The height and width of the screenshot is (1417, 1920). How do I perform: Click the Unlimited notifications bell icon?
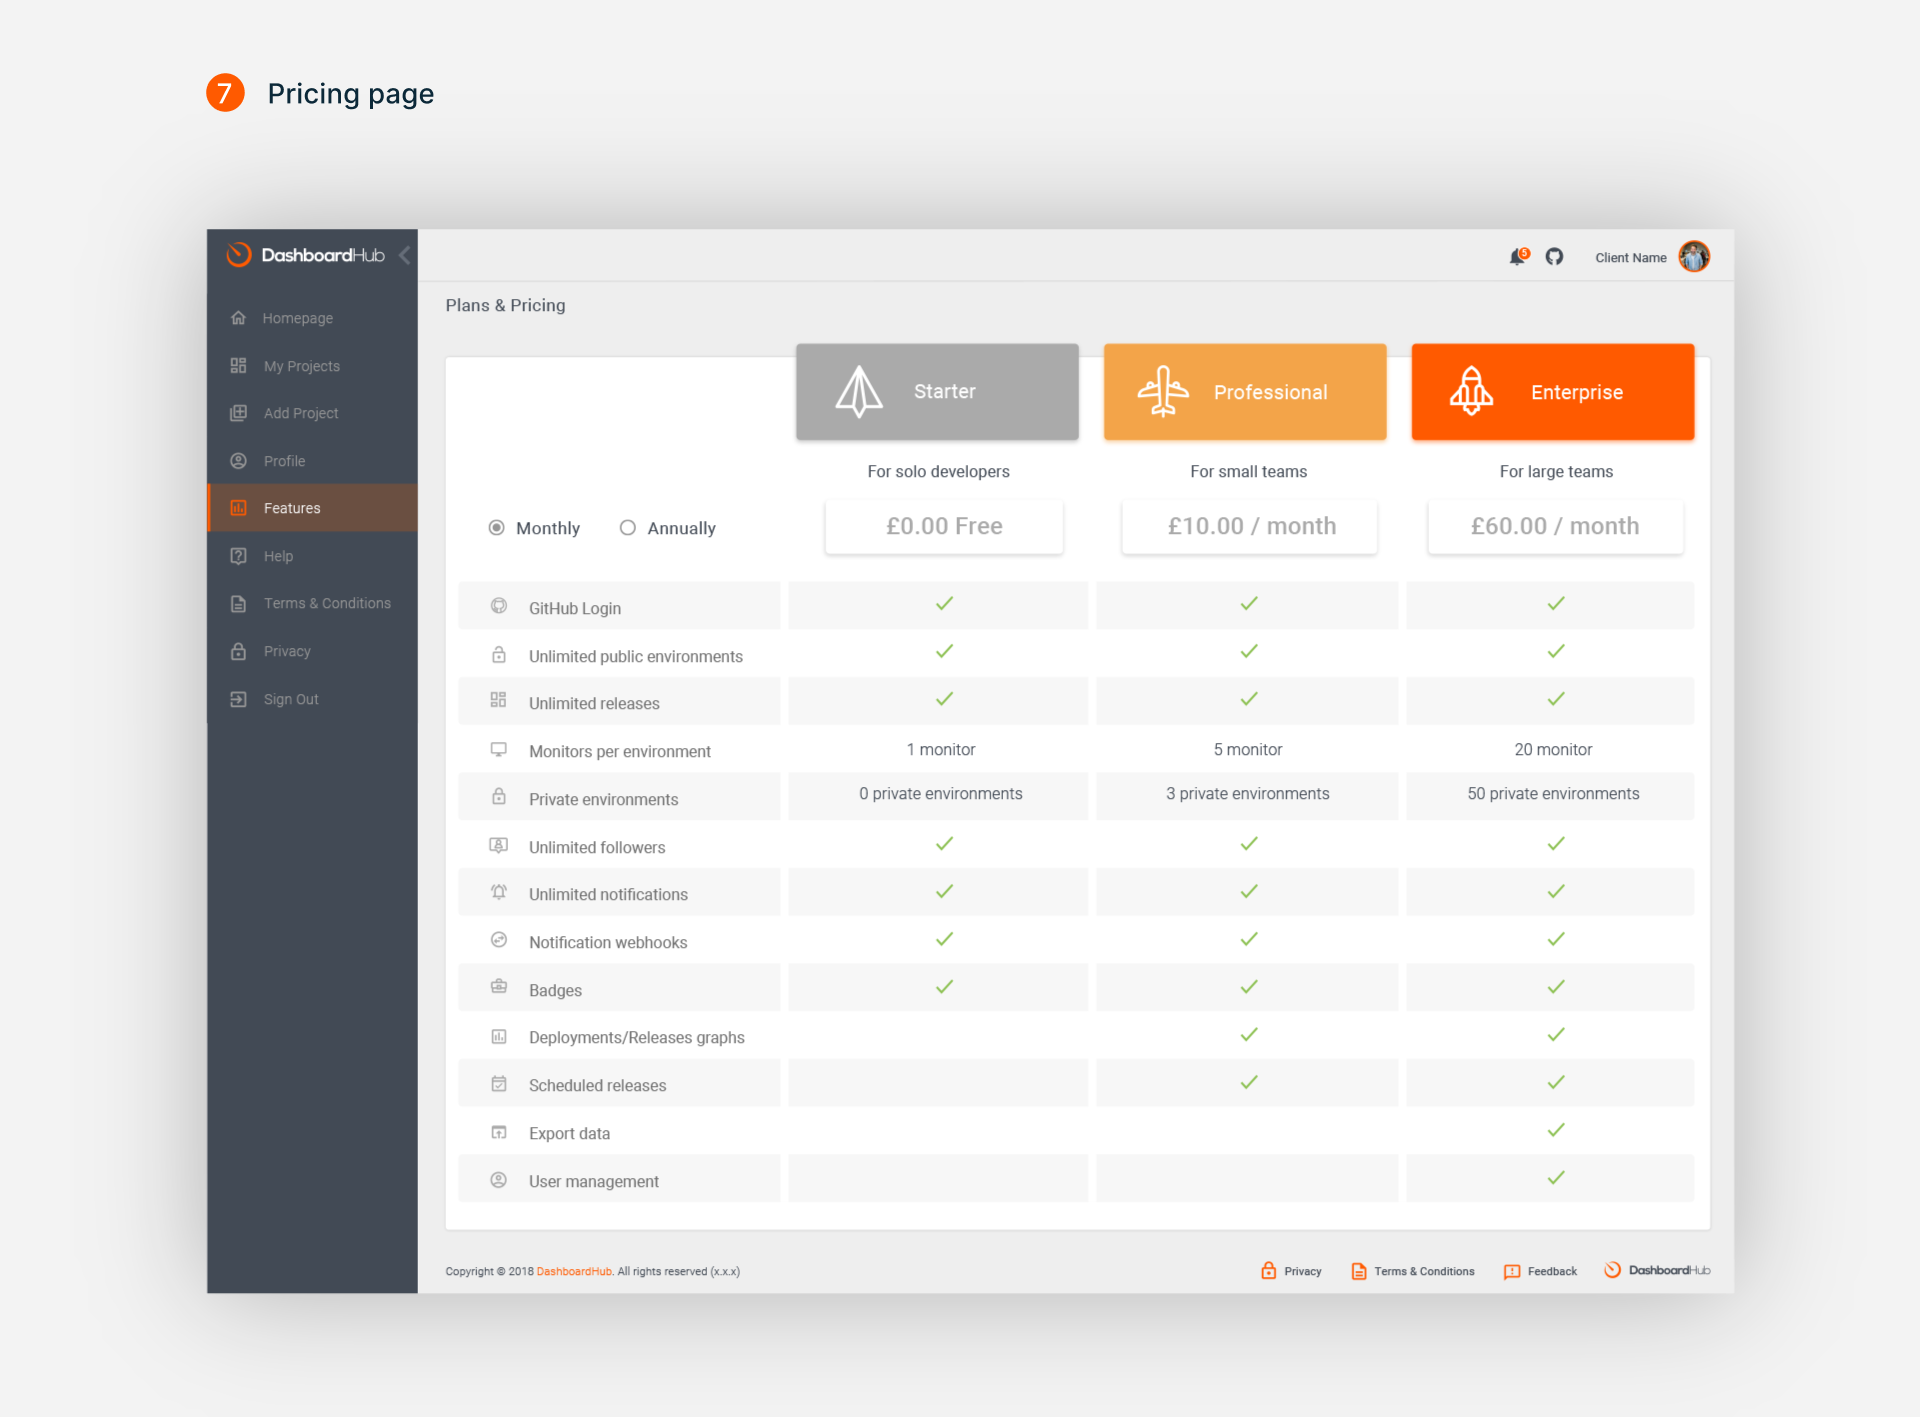[499, 892]
